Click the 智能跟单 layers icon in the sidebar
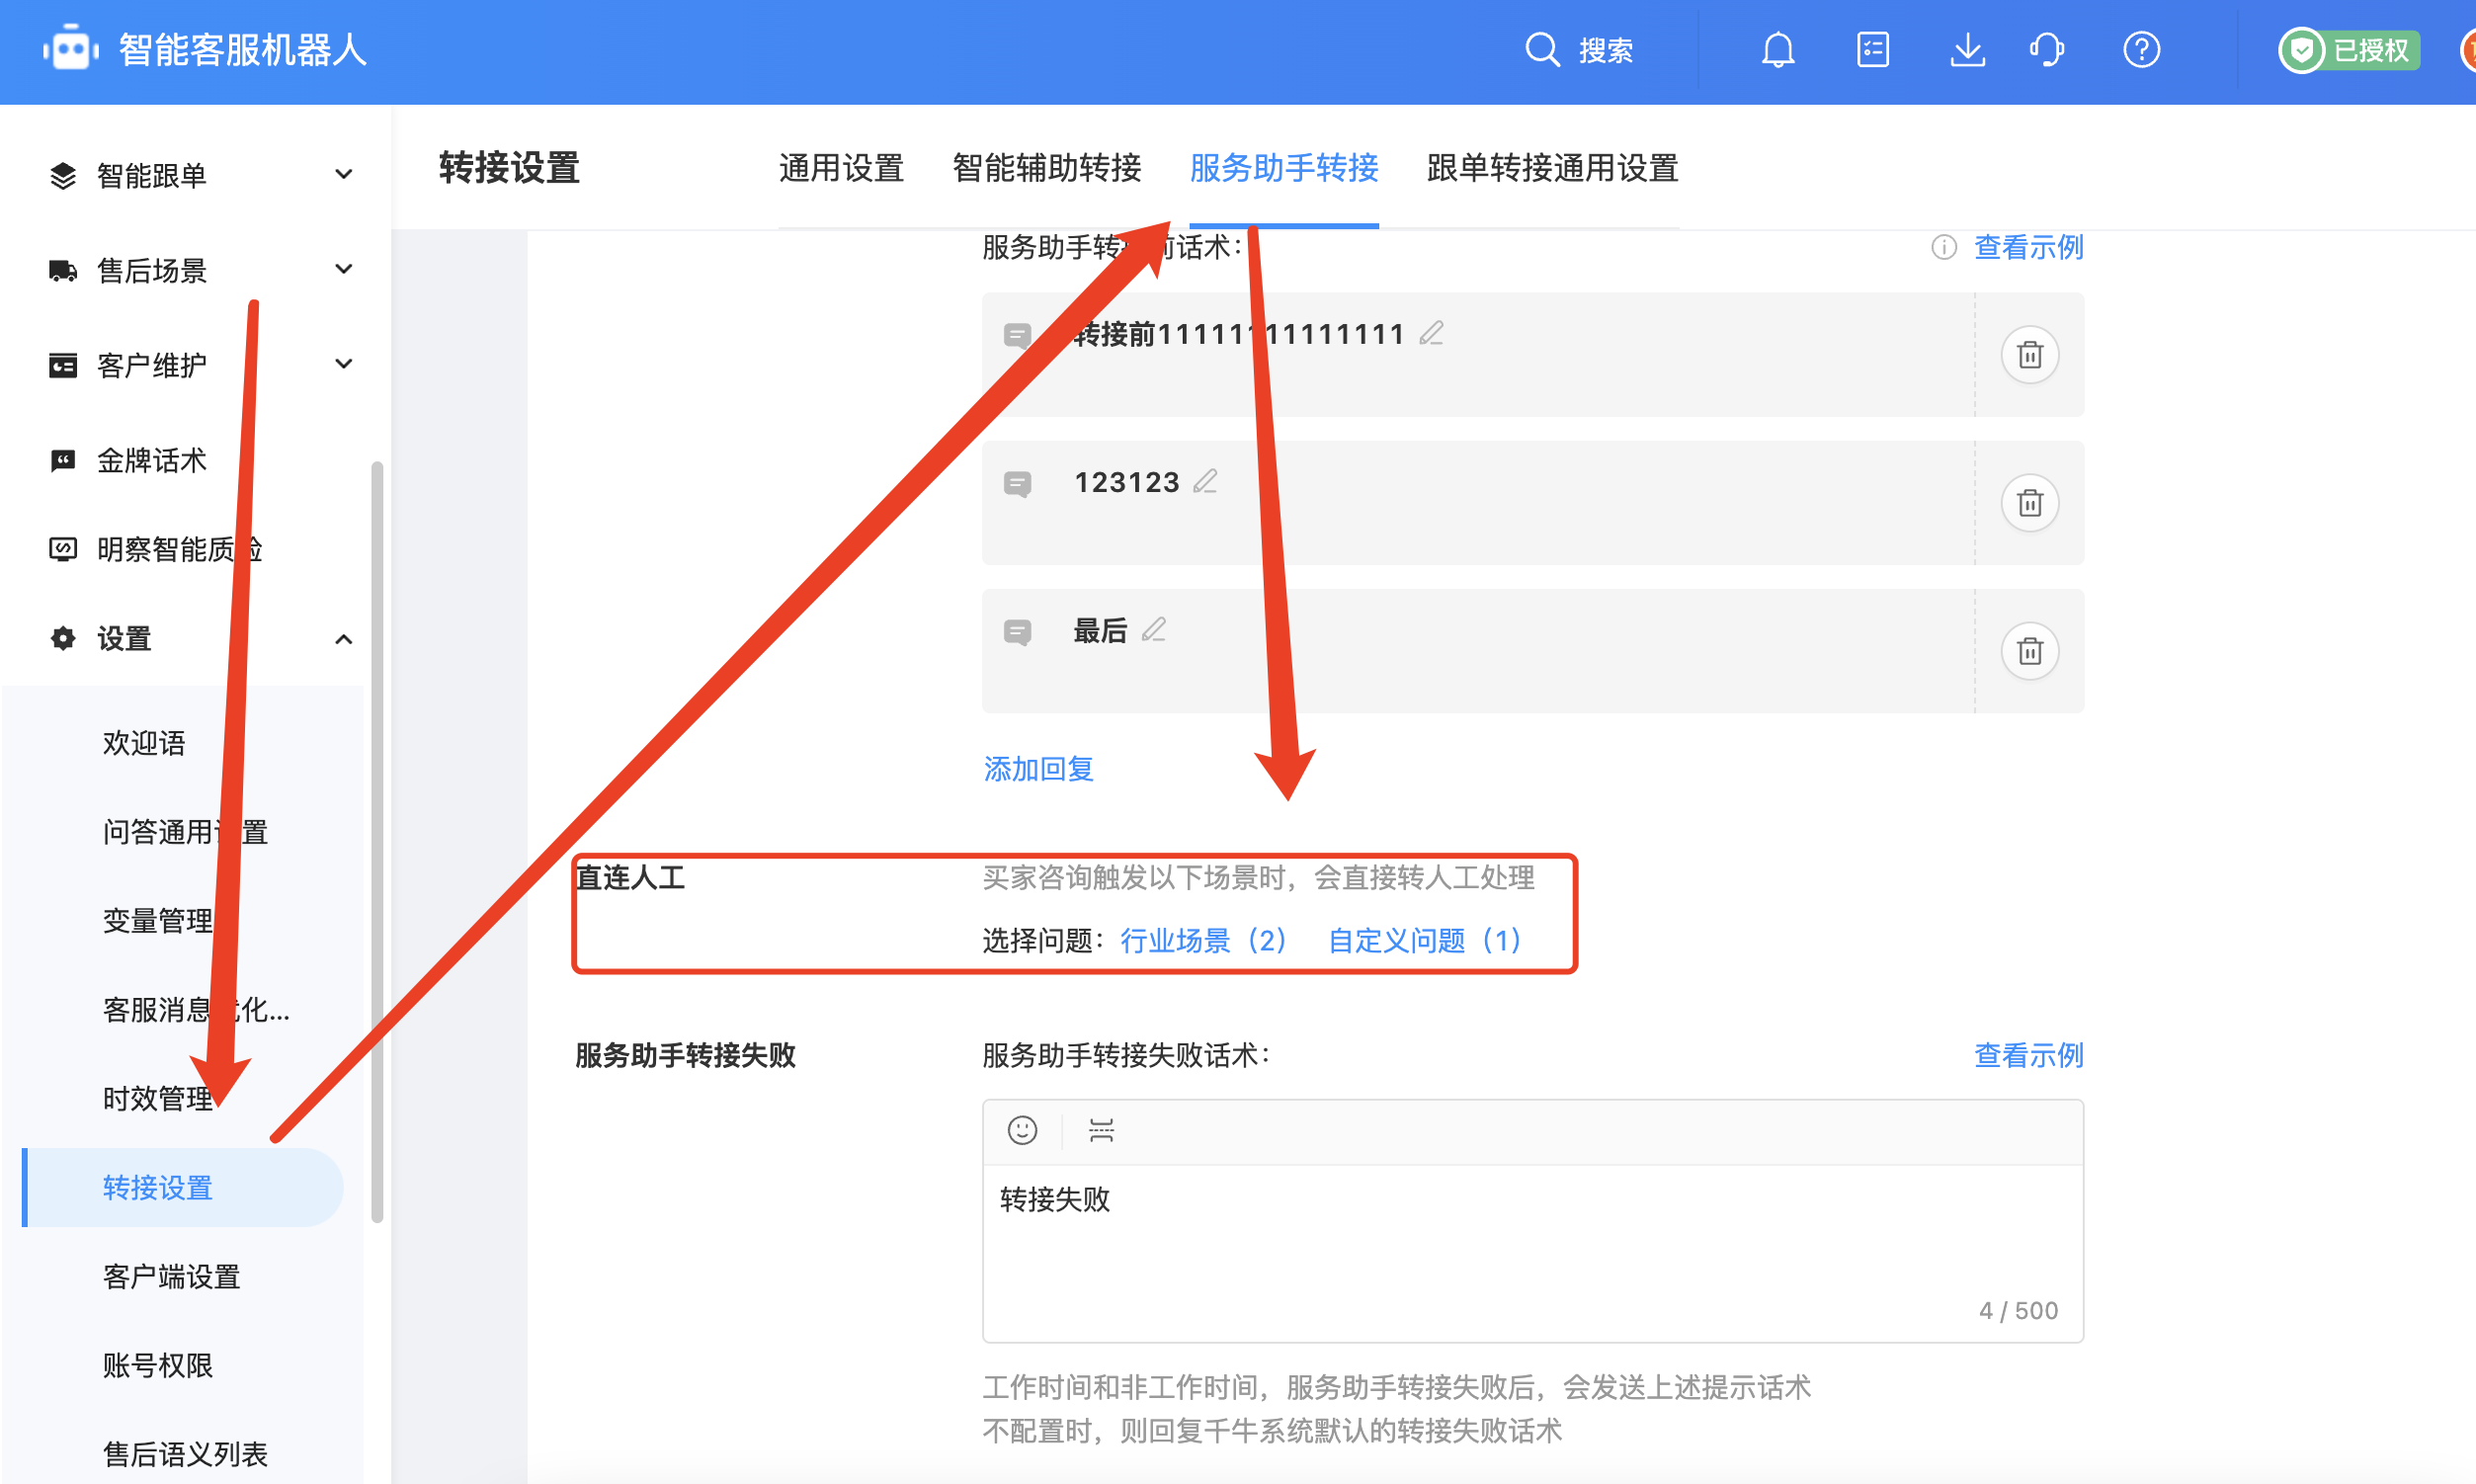Image resolution: width=2476 pixels, height=1484 pixels. [x=63, y=175]
